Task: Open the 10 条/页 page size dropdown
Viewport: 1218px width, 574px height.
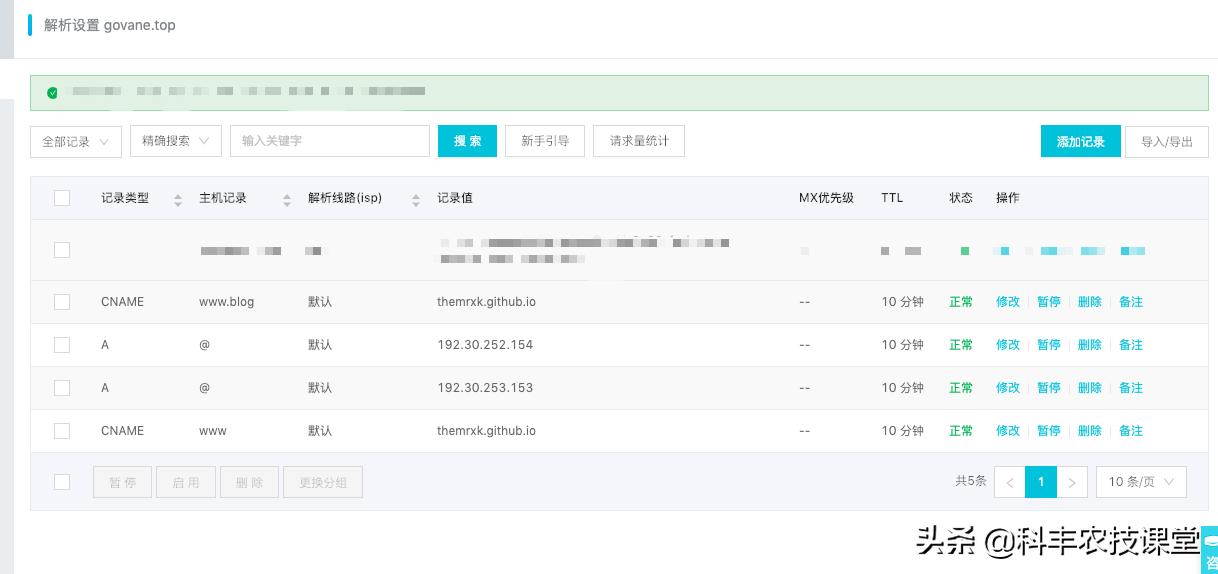Action: point(1141,482)
